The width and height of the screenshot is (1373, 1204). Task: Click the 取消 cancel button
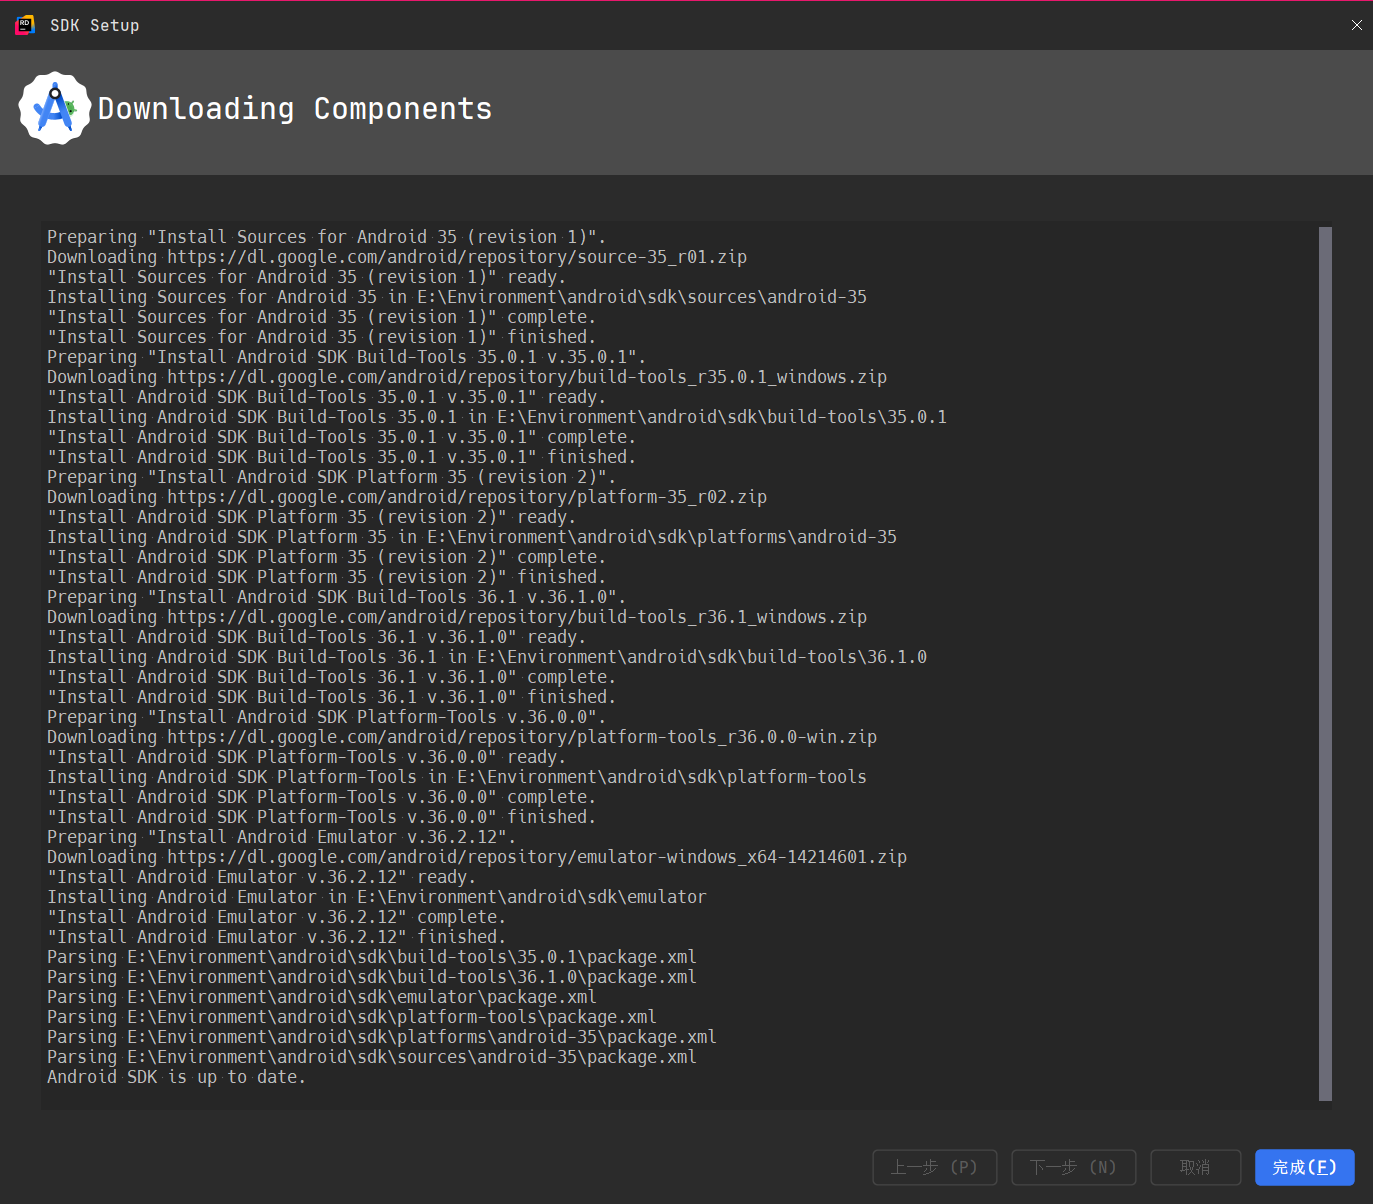(x=1195, y=1167)
